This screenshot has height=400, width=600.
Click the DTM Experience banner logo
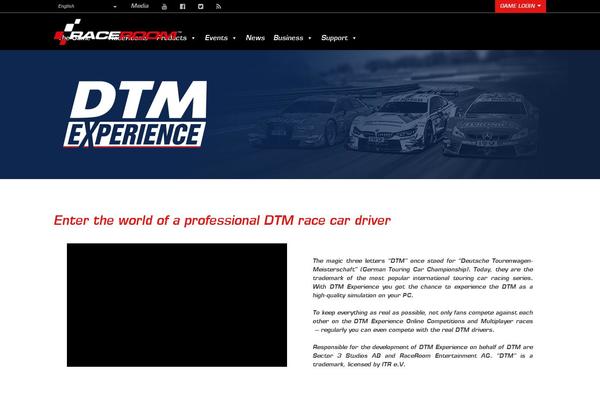coord(135,114)
